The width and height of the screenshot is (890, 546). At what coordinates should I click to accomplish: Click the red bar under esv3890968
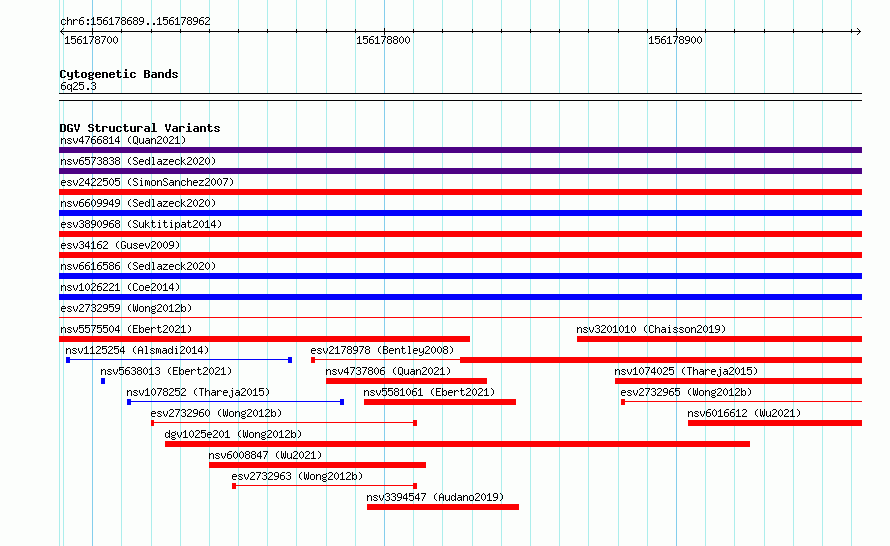click(x=460, y=234)
